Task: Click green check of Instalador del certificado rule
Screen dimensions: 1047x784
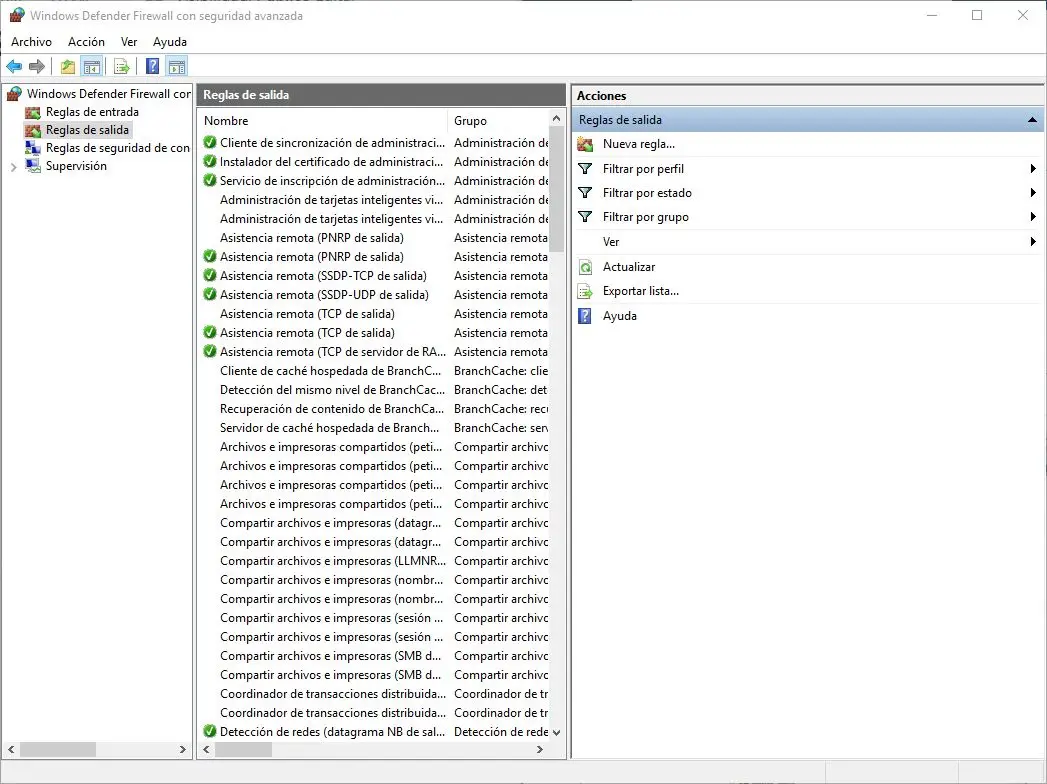Action: pyautogui.click(x=210, y=161)
